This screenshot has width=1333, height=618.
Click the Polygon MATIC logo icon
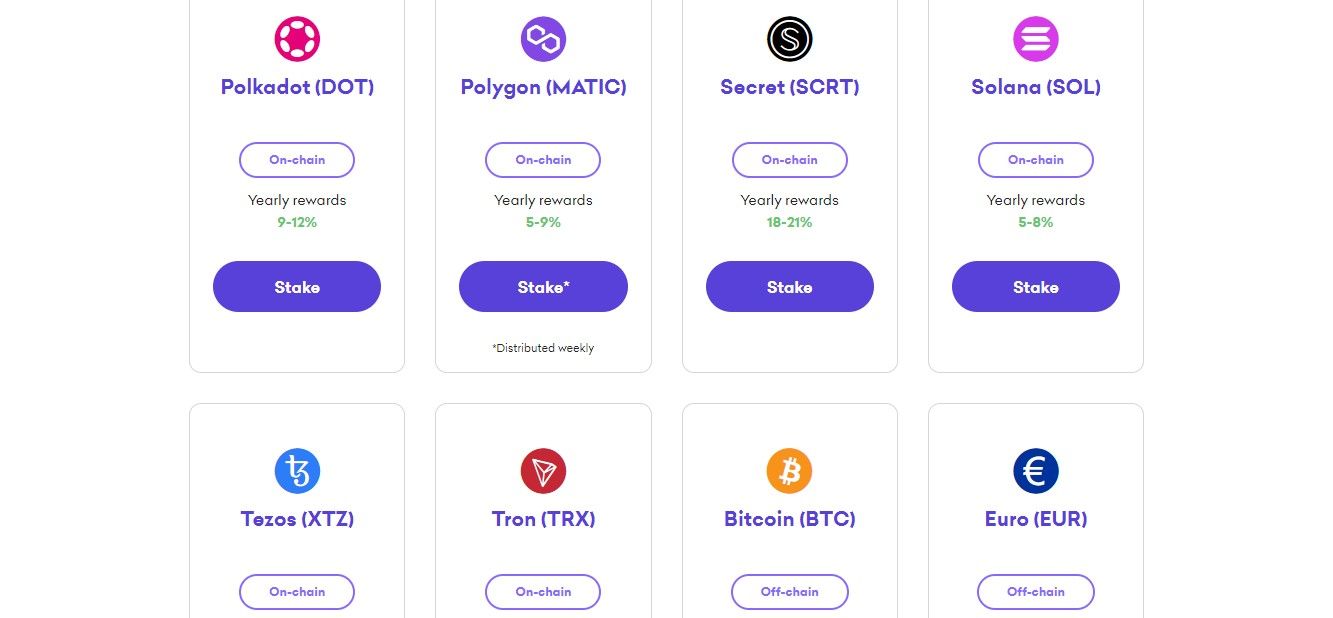543,39
